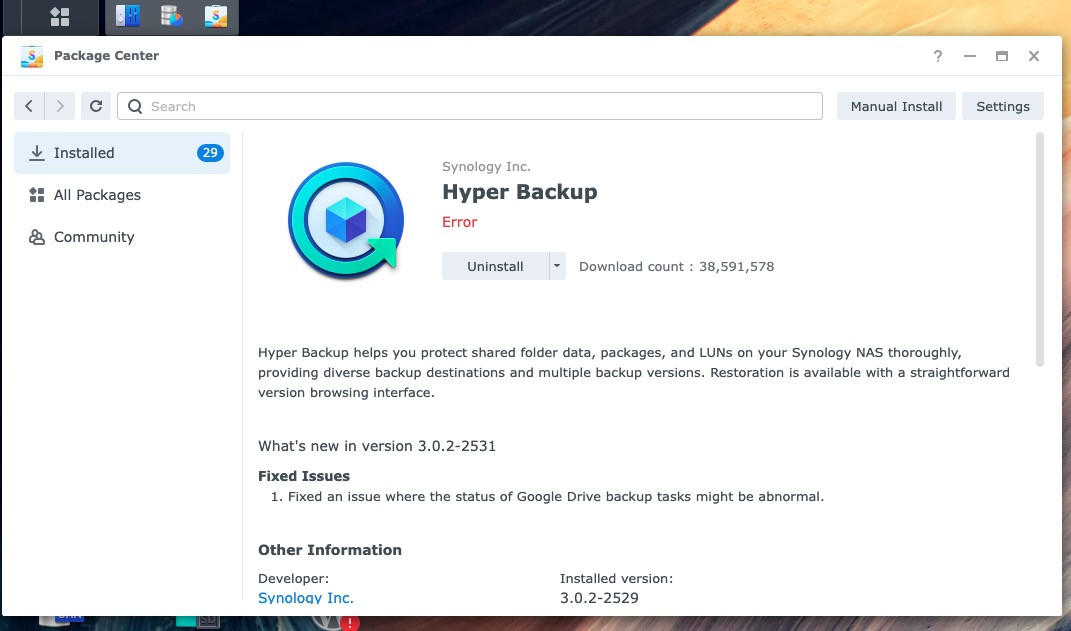Open Package Center Settings
The width and height of the screenshot is (1071, 631).
pyautogui.click(x=1002, y=106)
